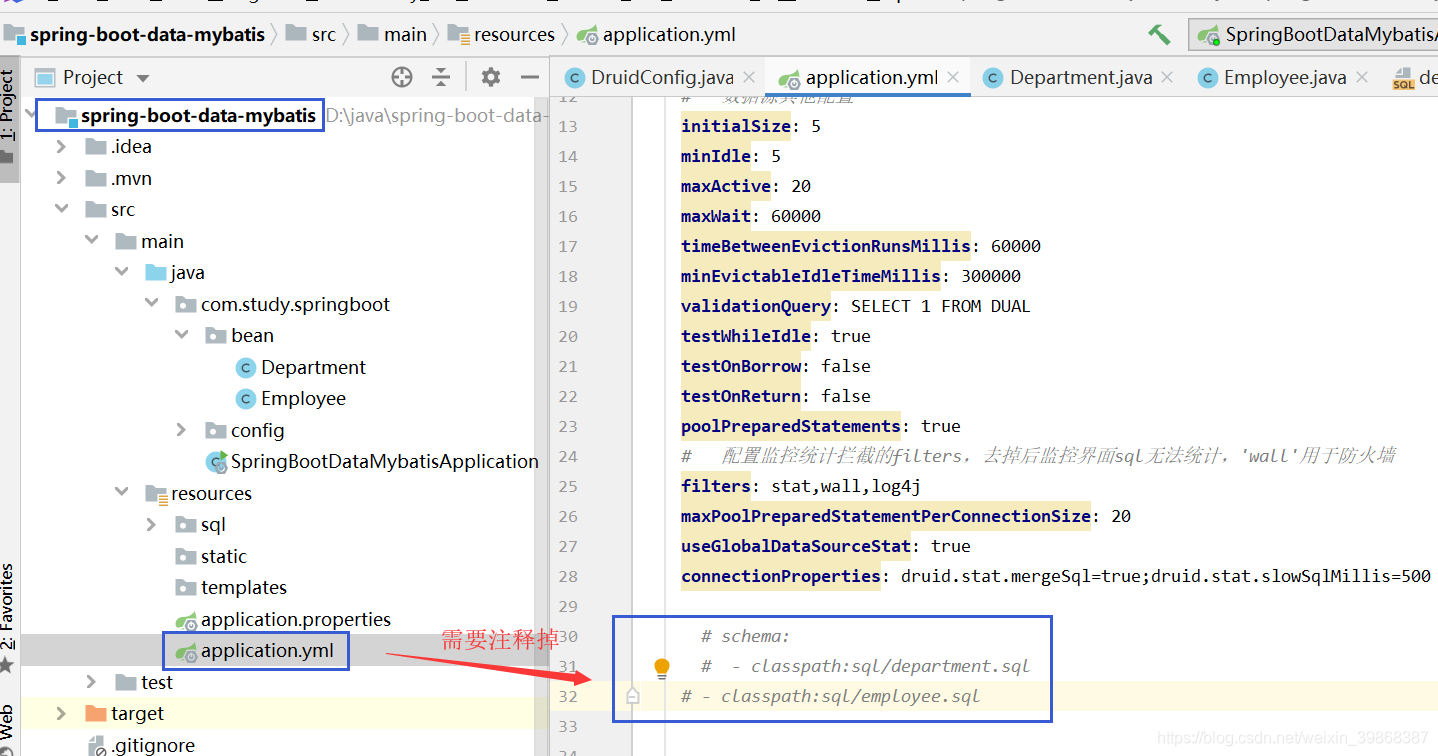Collapse the java folder
The image size is (1438, 756).
pos(122,273)
